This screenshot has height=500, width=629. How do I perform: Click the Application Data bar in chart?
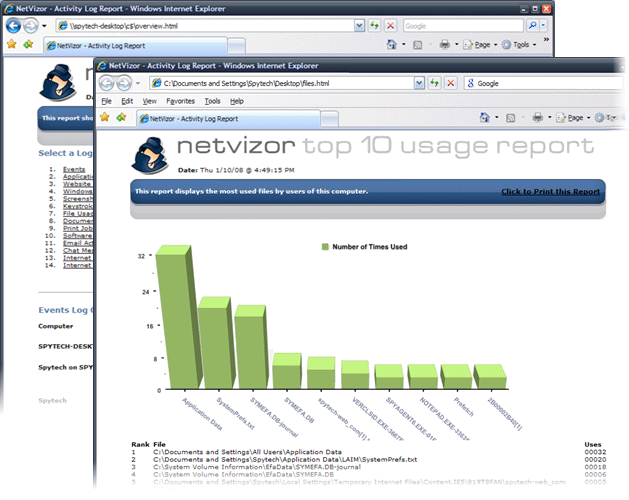179,317
